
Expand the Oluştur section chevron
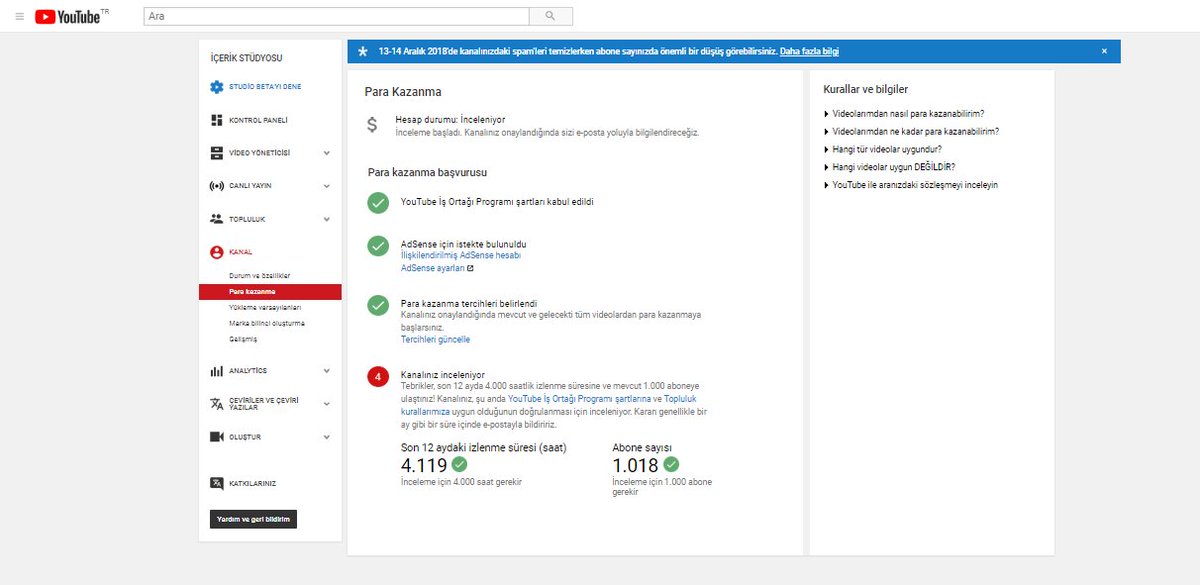(x=326, y=437)
